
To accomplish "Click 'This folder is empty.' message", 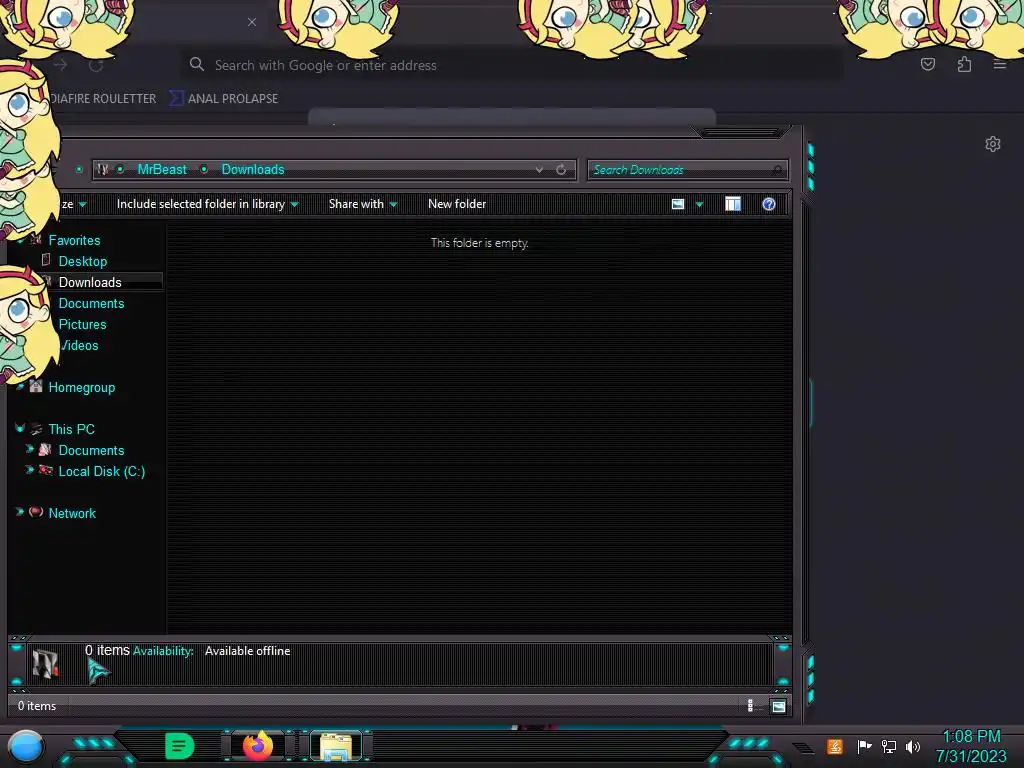I will click(479, 243).
